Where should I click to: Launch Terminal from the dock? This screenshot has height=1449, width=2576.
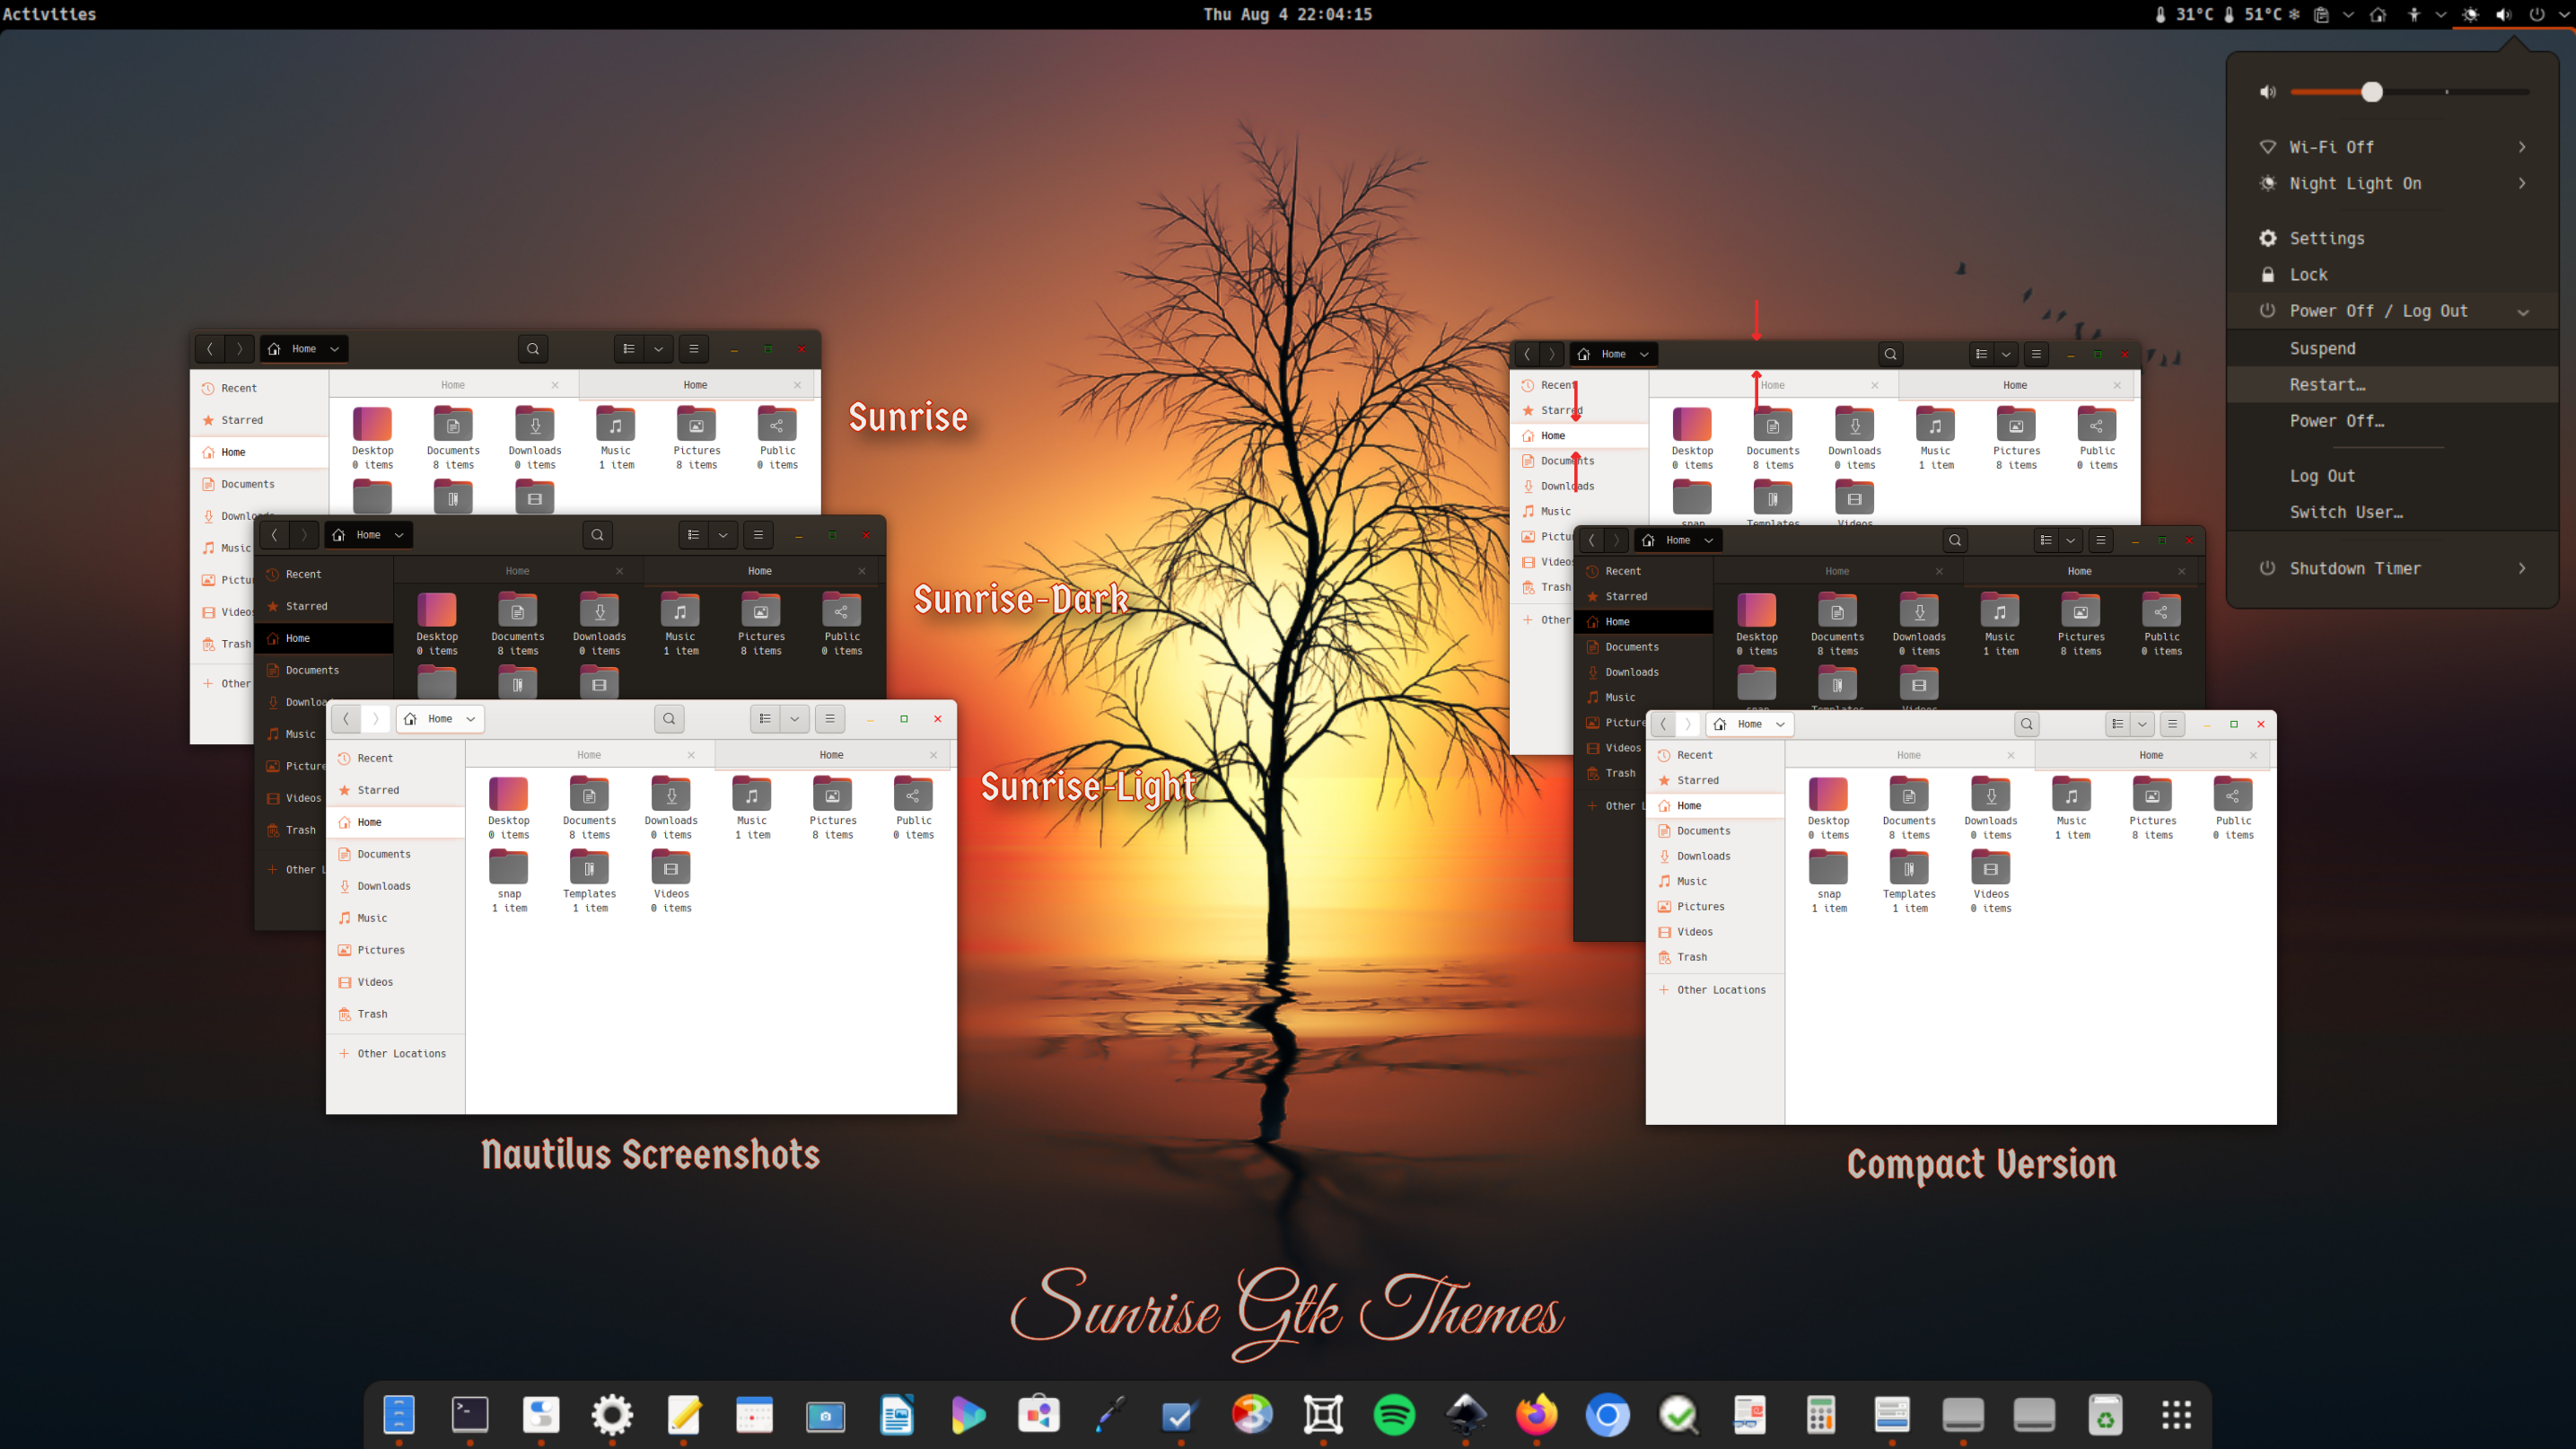[x=470, y=1414]
